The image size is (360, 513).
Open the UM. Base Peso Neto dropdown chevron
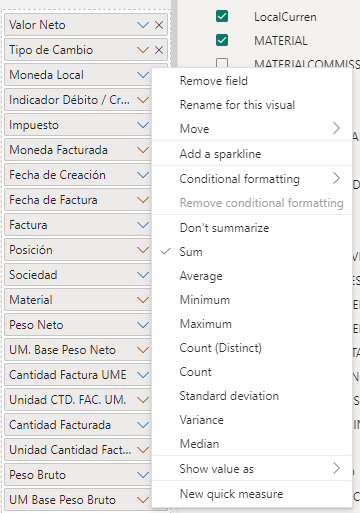143,350
